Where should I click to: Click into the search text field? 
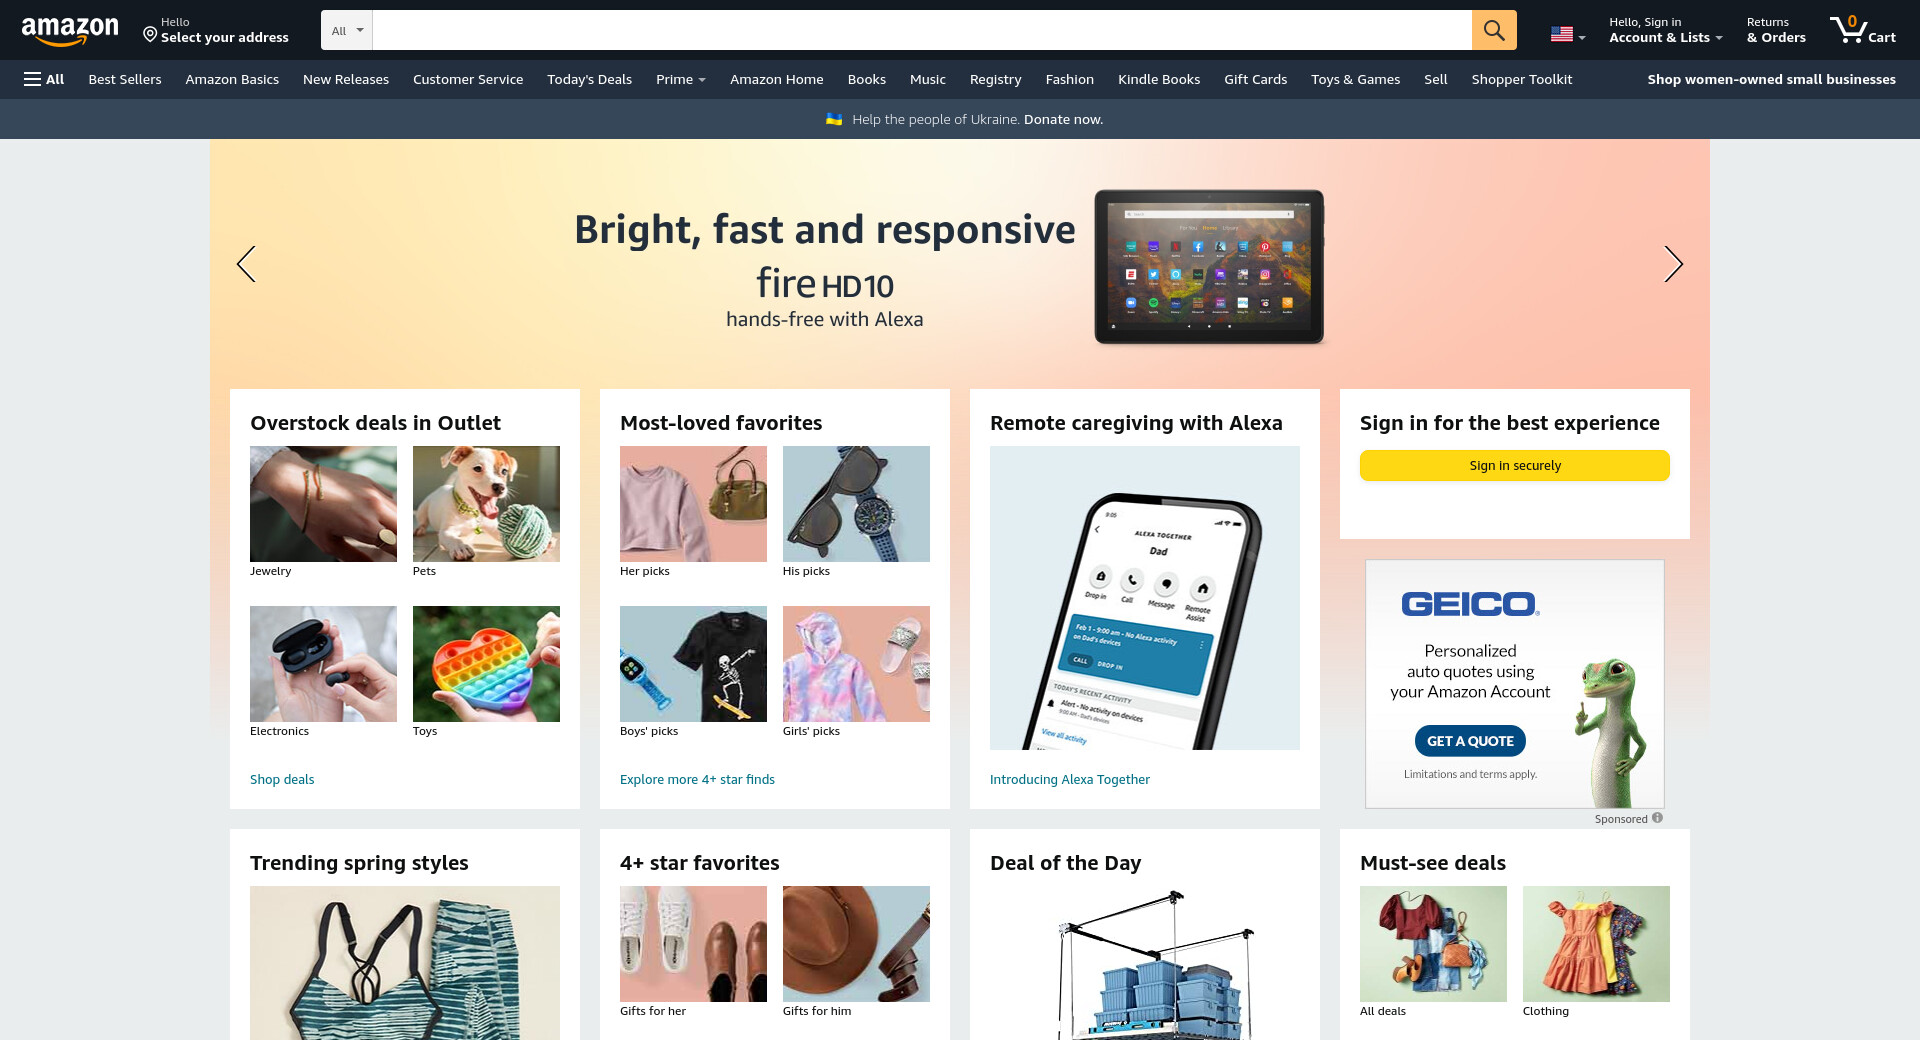point(921,30)
